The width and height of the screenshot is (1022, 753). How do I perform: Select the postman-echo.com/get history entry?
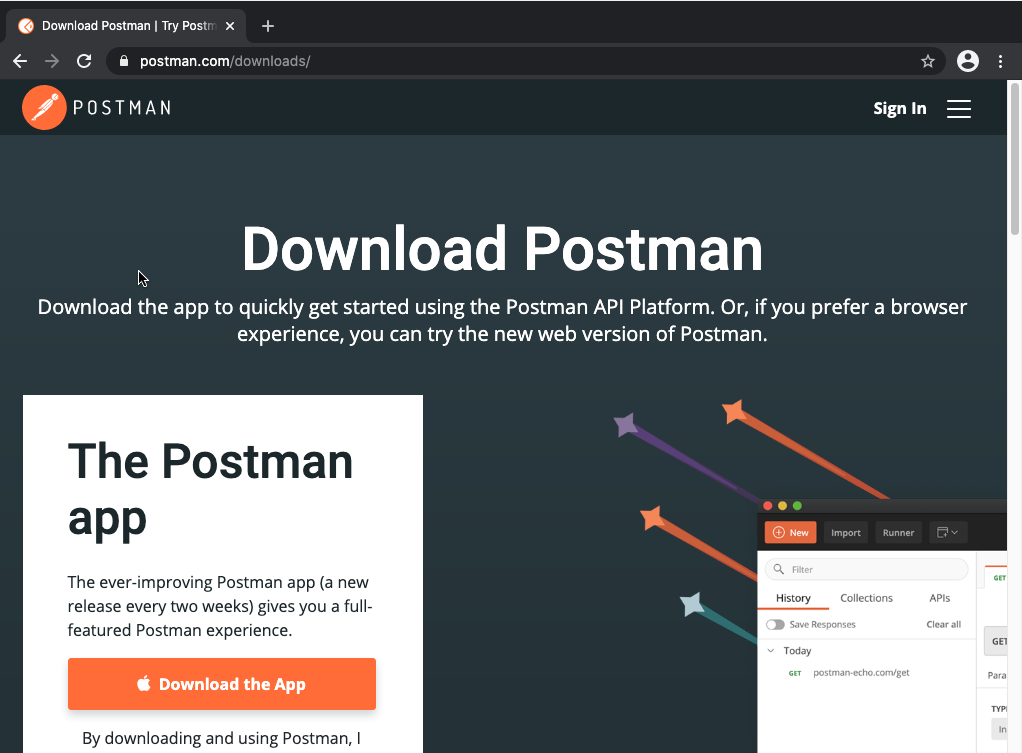[860, 673]
